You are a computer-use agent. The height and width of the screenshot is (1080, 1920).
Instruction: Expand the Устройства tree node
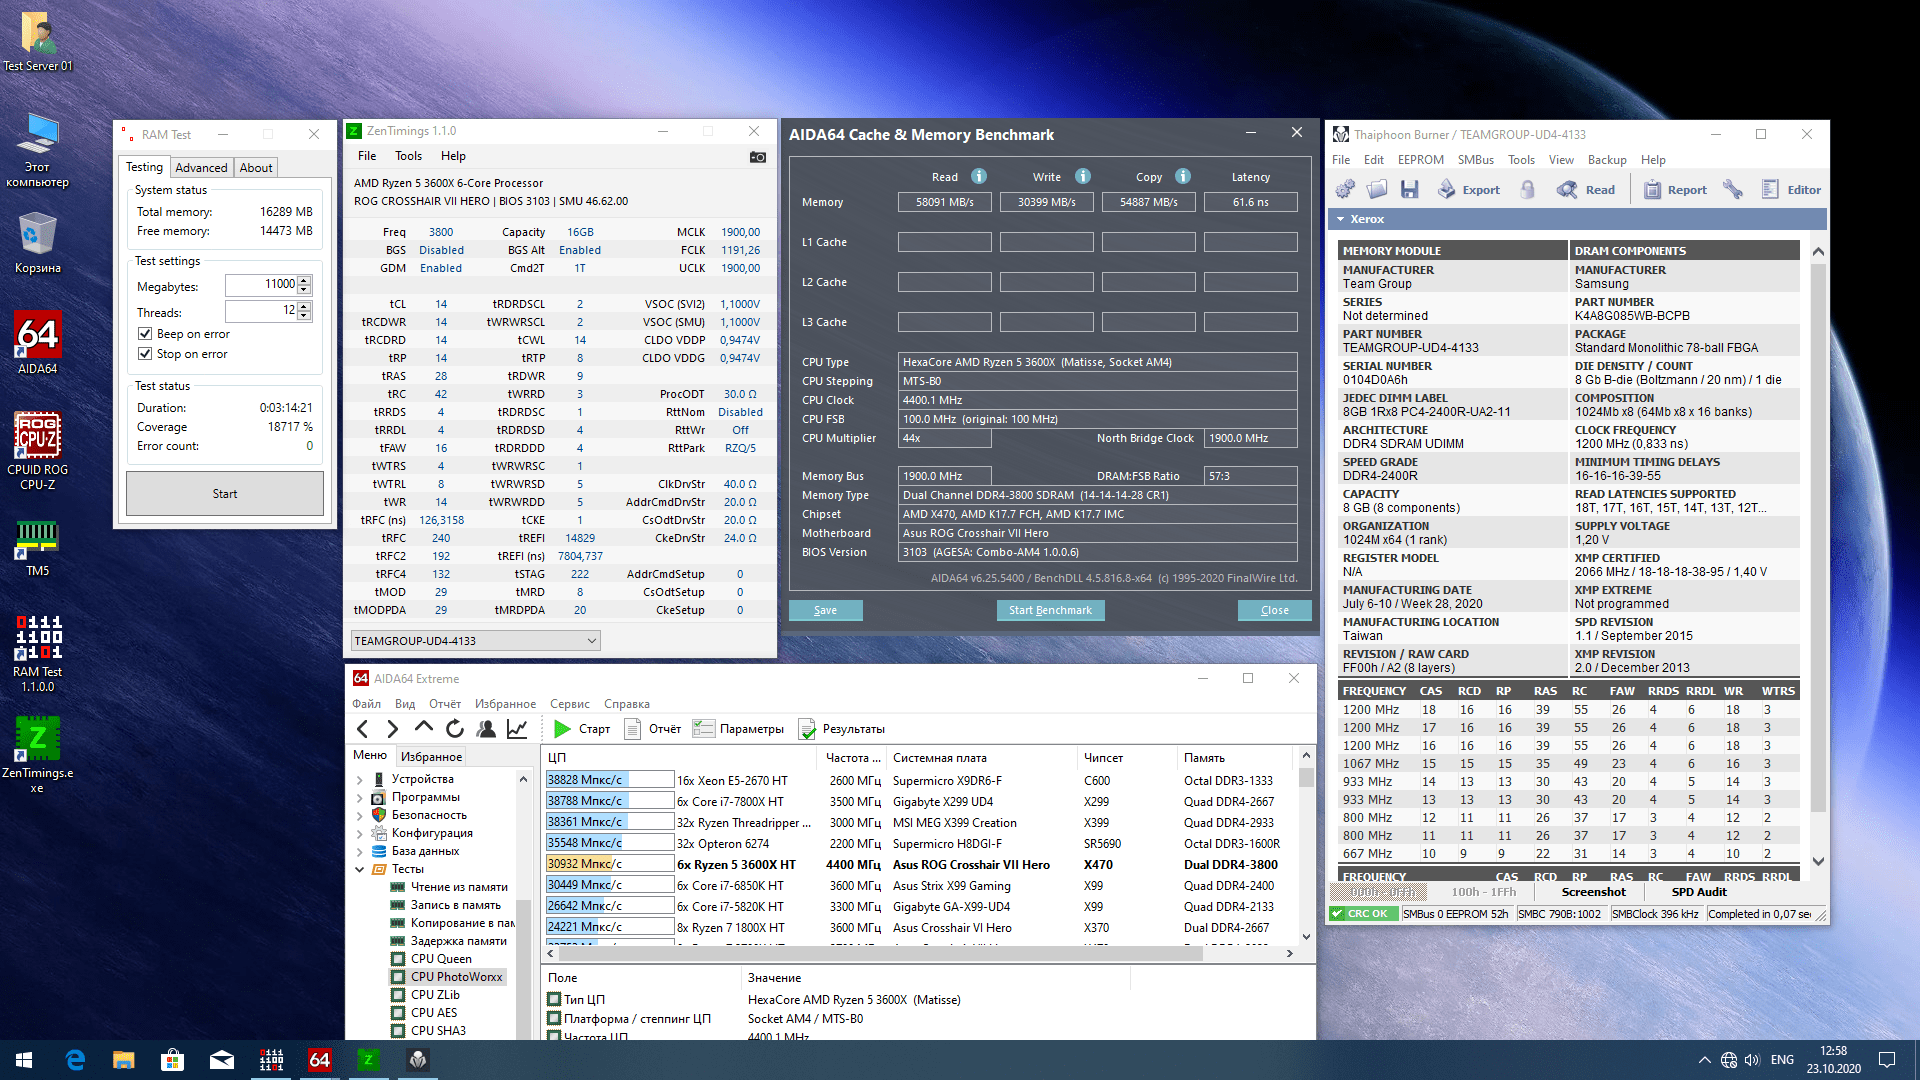(360, 780)
